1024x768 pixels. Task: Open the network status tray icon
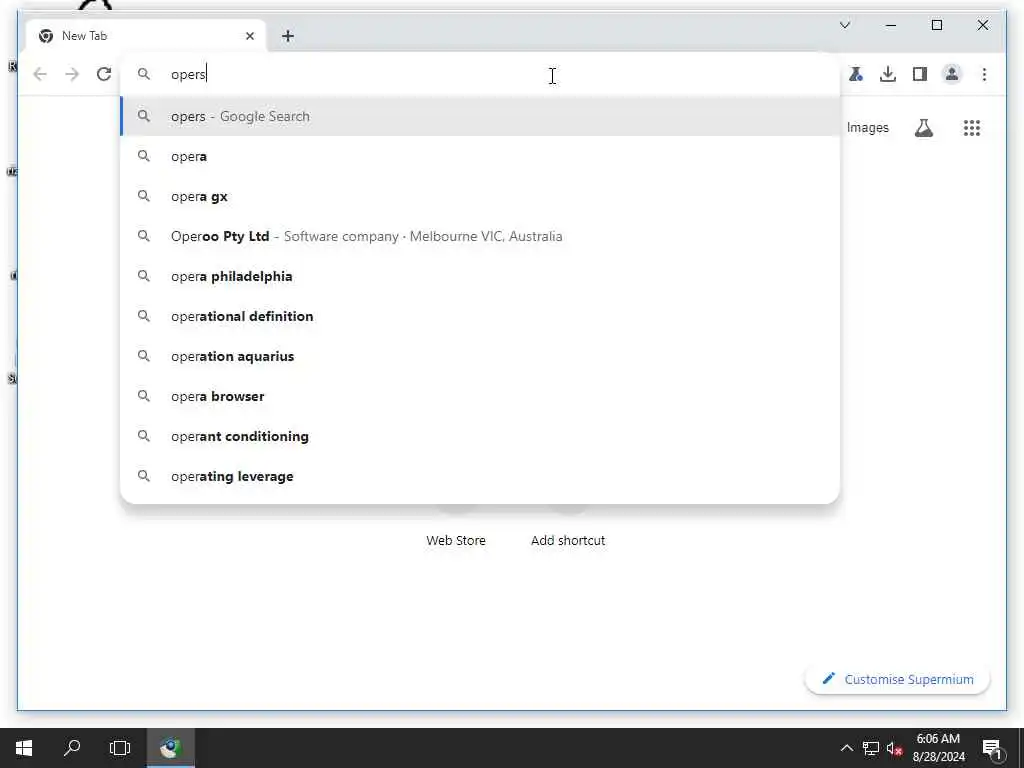871,748
